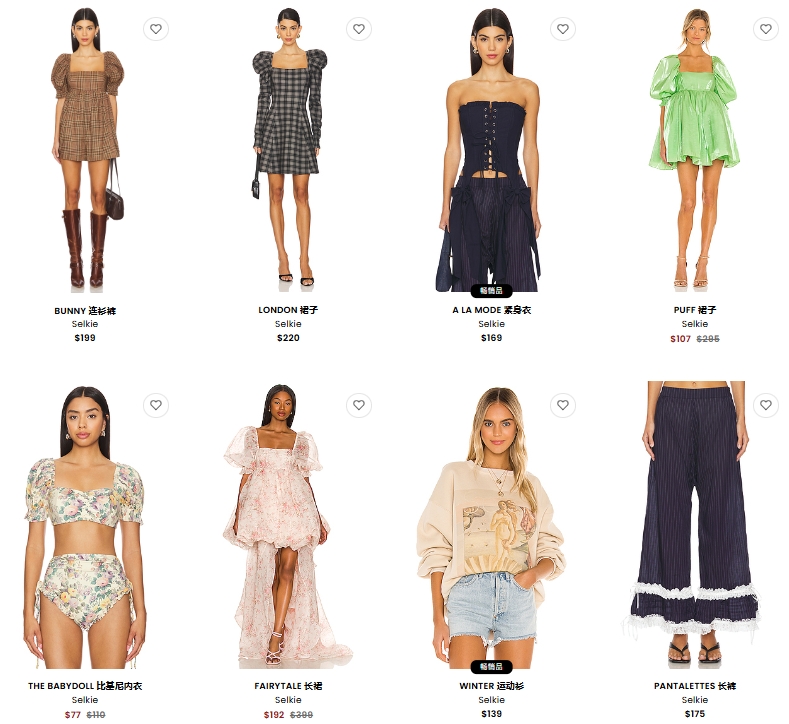Open the LONDON product title link
Screen dimensions: 789x724
point(288,310)
